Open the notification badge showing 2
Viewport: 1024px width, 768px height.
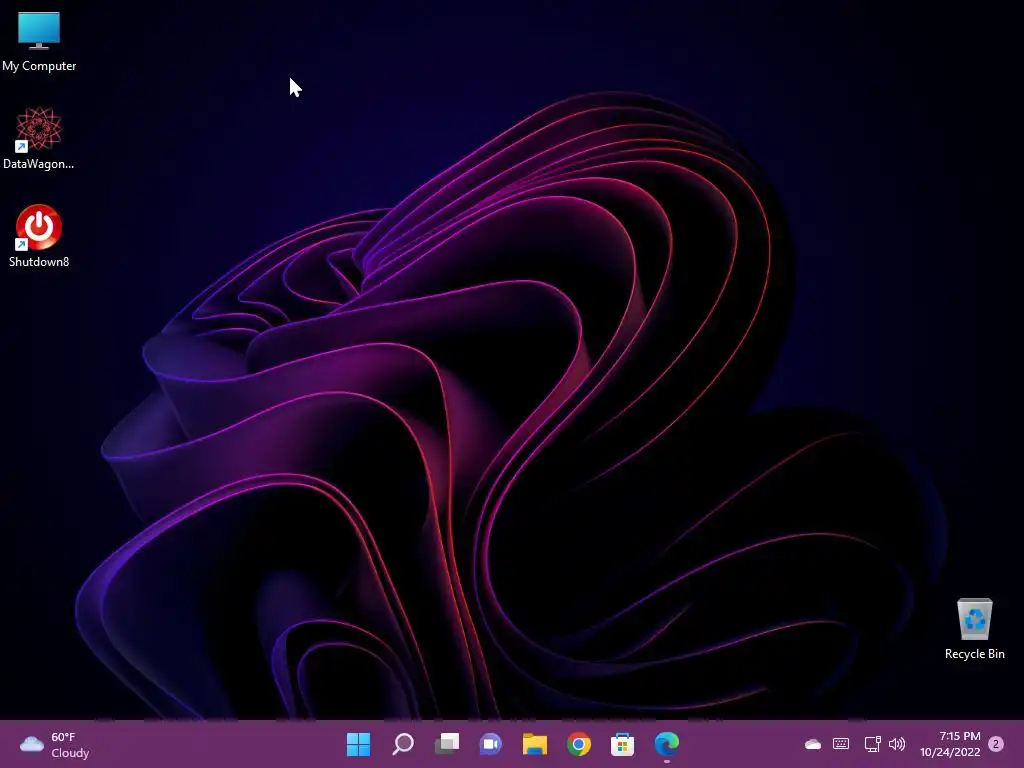pos(996,744)
